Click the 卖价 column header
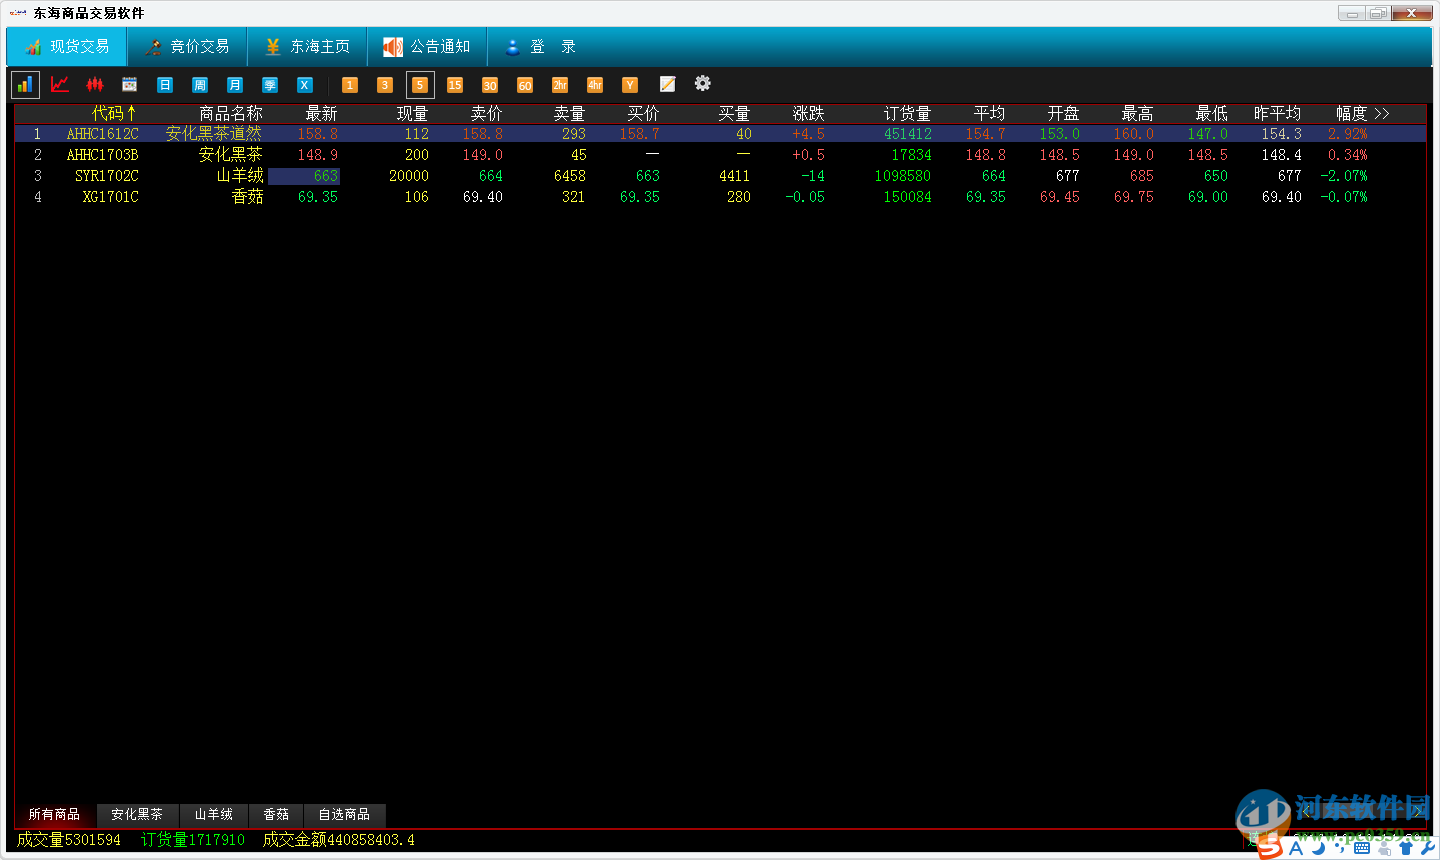Screen dimensions: 1440x860 (x=486, y=114)
